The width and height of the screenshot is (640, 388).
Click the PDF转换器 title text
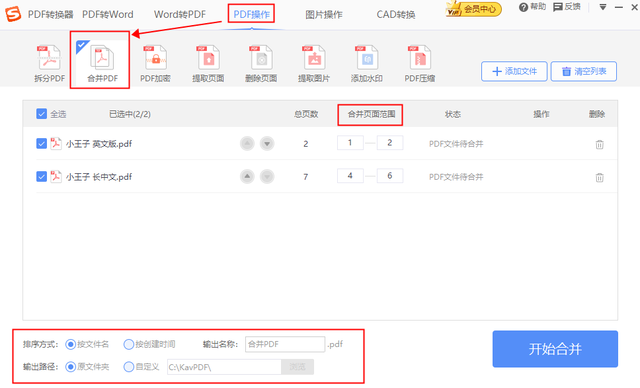[x=51, y=15]
